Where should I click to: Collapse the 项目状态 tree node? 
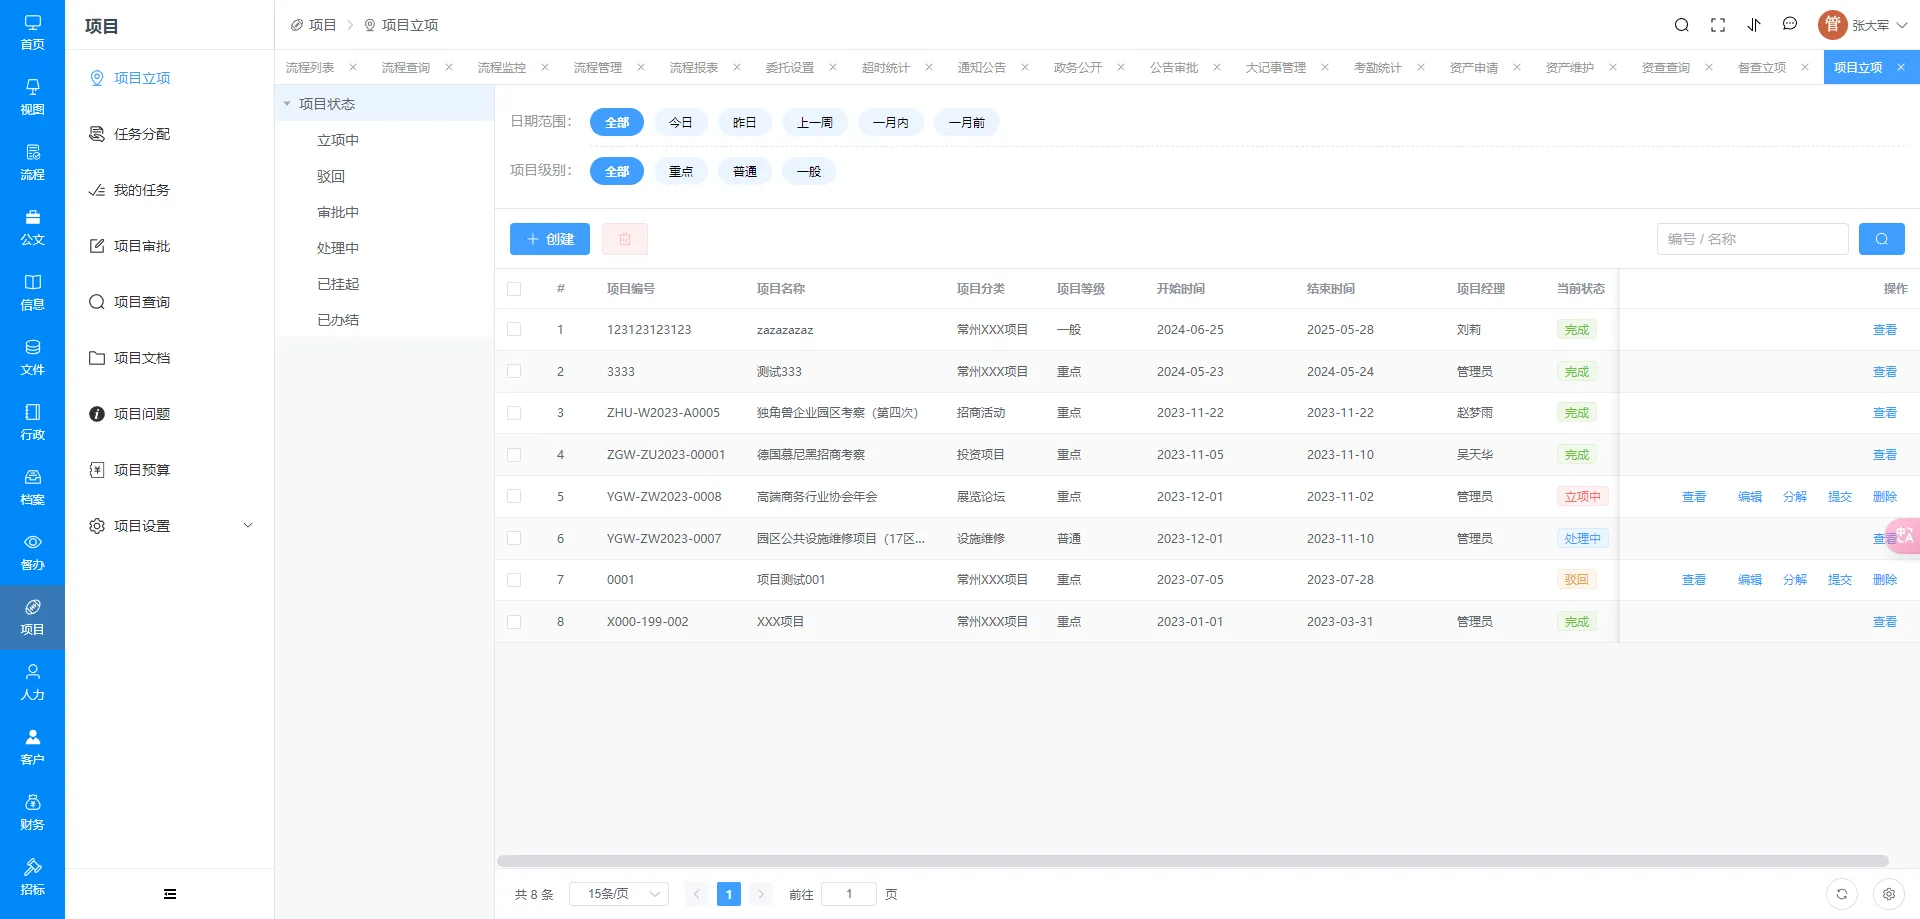click(287, 104)
